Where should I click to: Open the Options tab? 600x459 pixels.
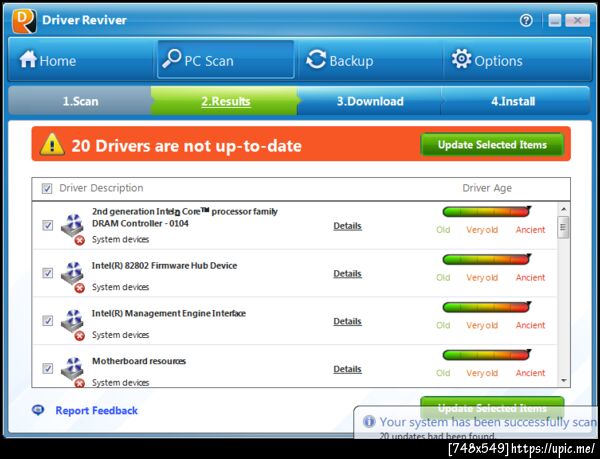point(517,60)
